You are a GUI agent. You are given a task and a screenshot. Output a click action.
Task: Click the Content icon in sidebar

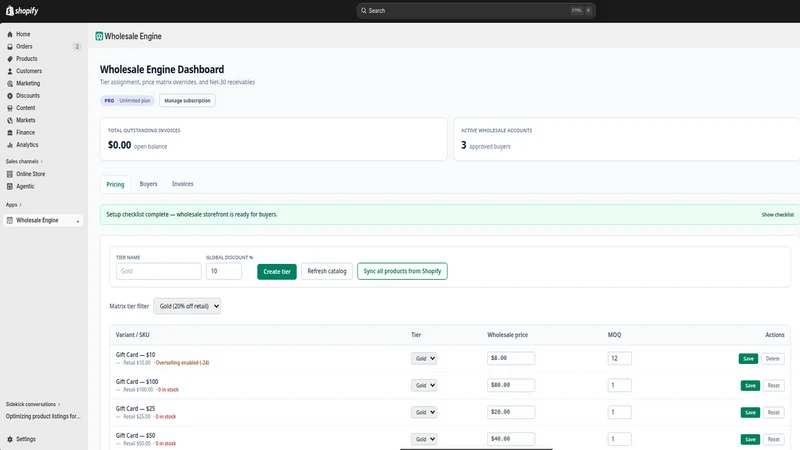click(10, 108)
